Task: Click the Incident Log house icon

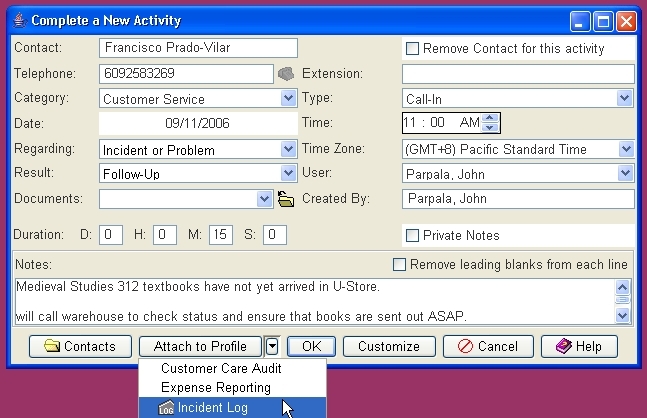Action: (x=166, y=408)
